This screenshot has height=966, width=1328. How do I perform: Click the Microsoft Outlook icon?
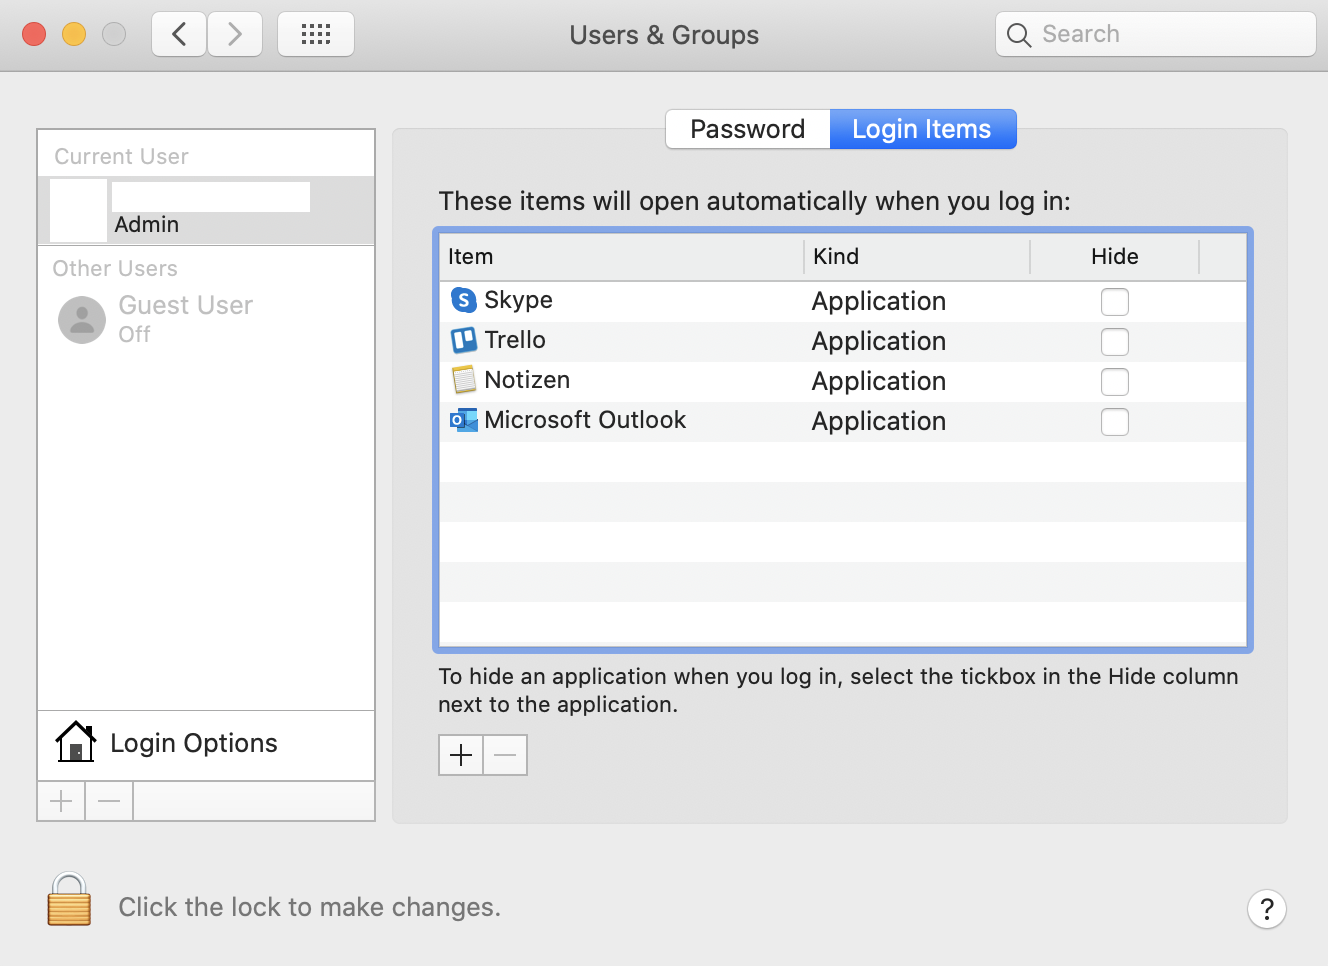463,420
